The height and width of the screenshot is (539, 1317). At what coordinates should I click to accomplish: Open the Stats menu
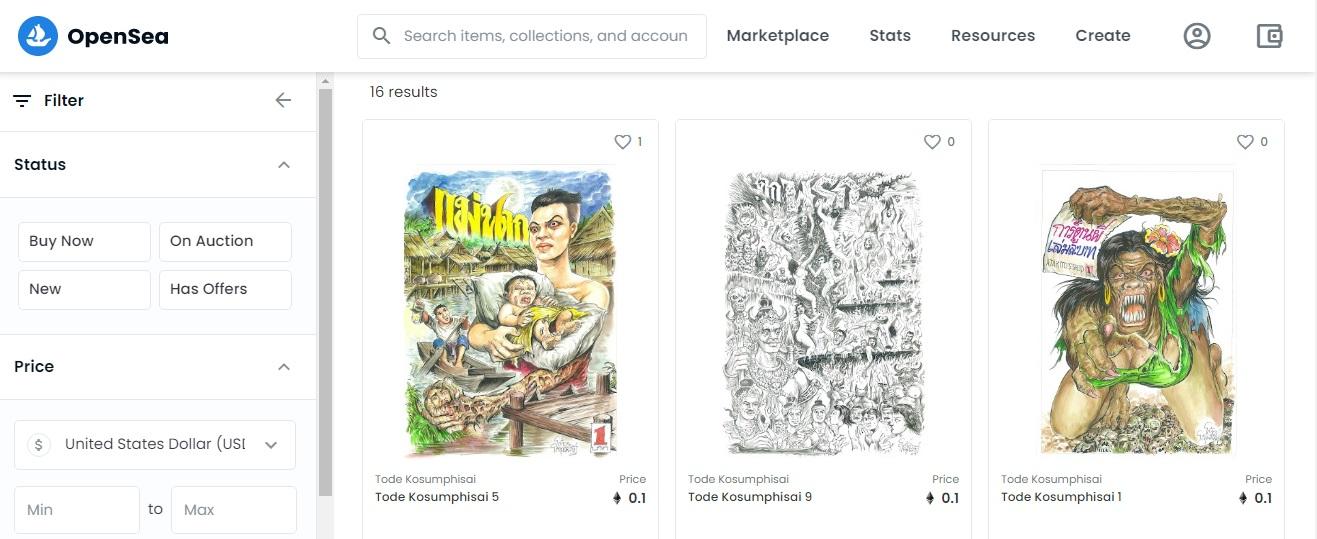889,36
